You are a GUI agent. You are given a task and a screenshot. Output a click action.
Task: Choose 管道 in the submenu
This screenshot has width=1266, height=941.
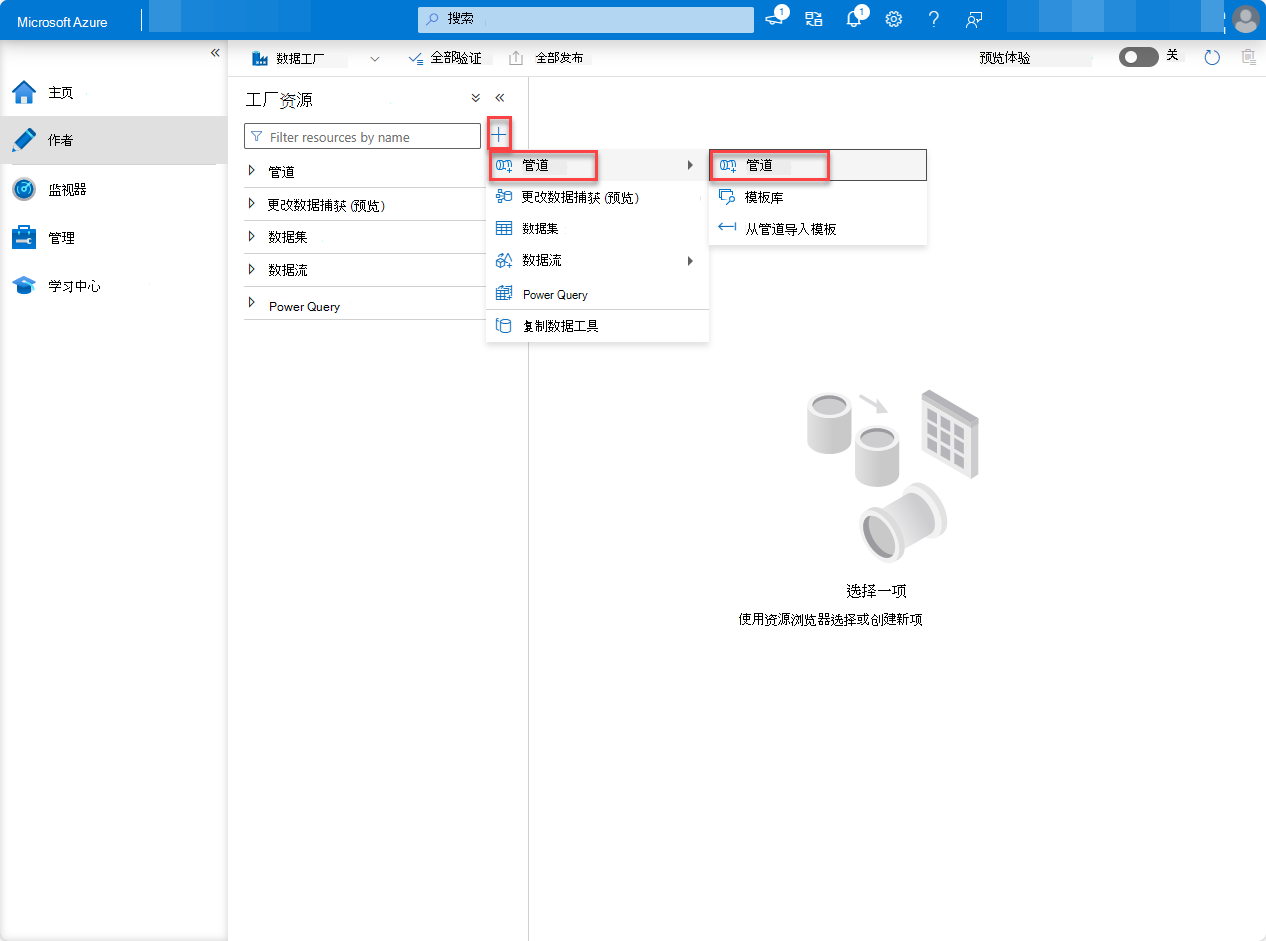click(x=818, y=165)
